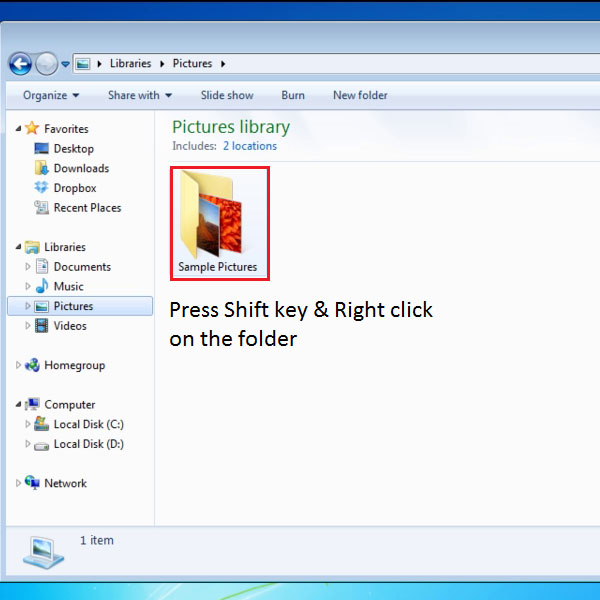Viewport: 600px width, 600px height.
Task: Click the library icon in the address bar
Action: click(83, 64)
